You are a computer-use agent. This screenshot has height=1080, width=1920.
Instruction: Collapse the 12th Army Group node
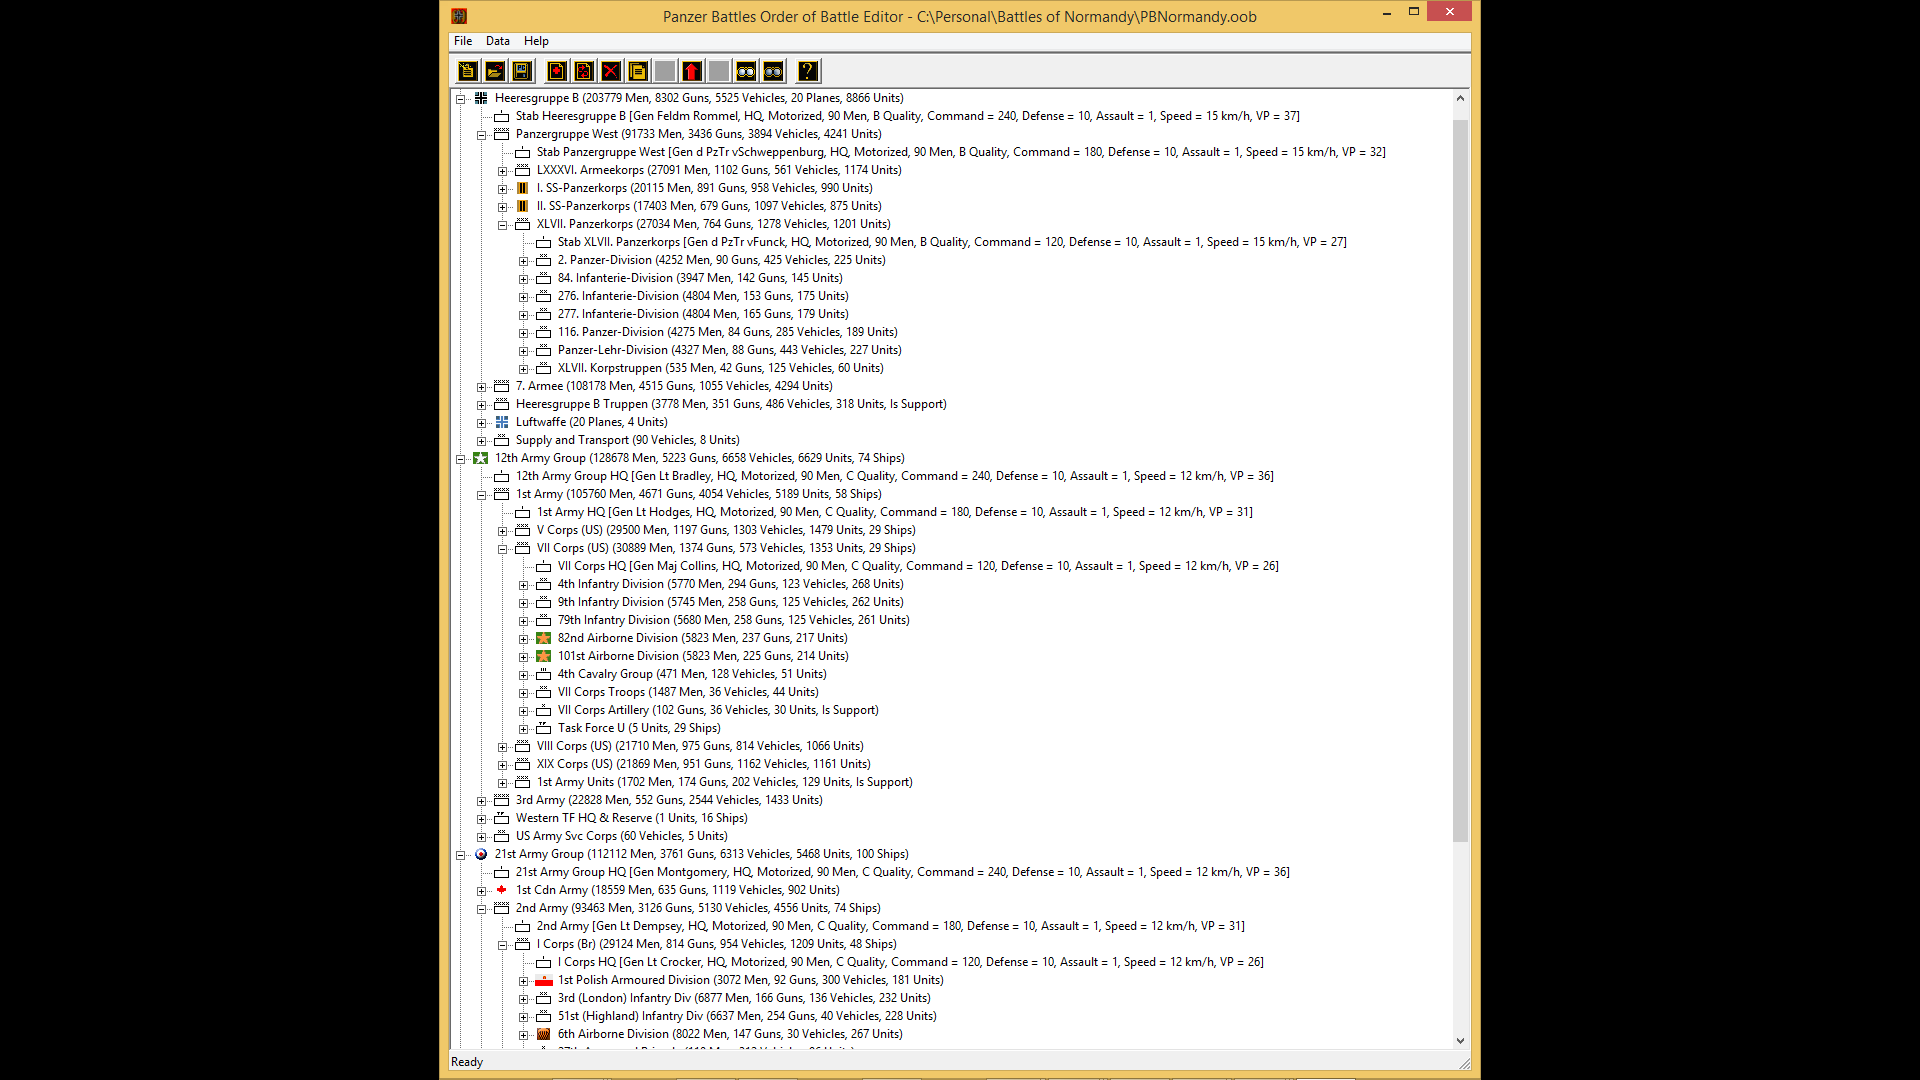(461, 459)
